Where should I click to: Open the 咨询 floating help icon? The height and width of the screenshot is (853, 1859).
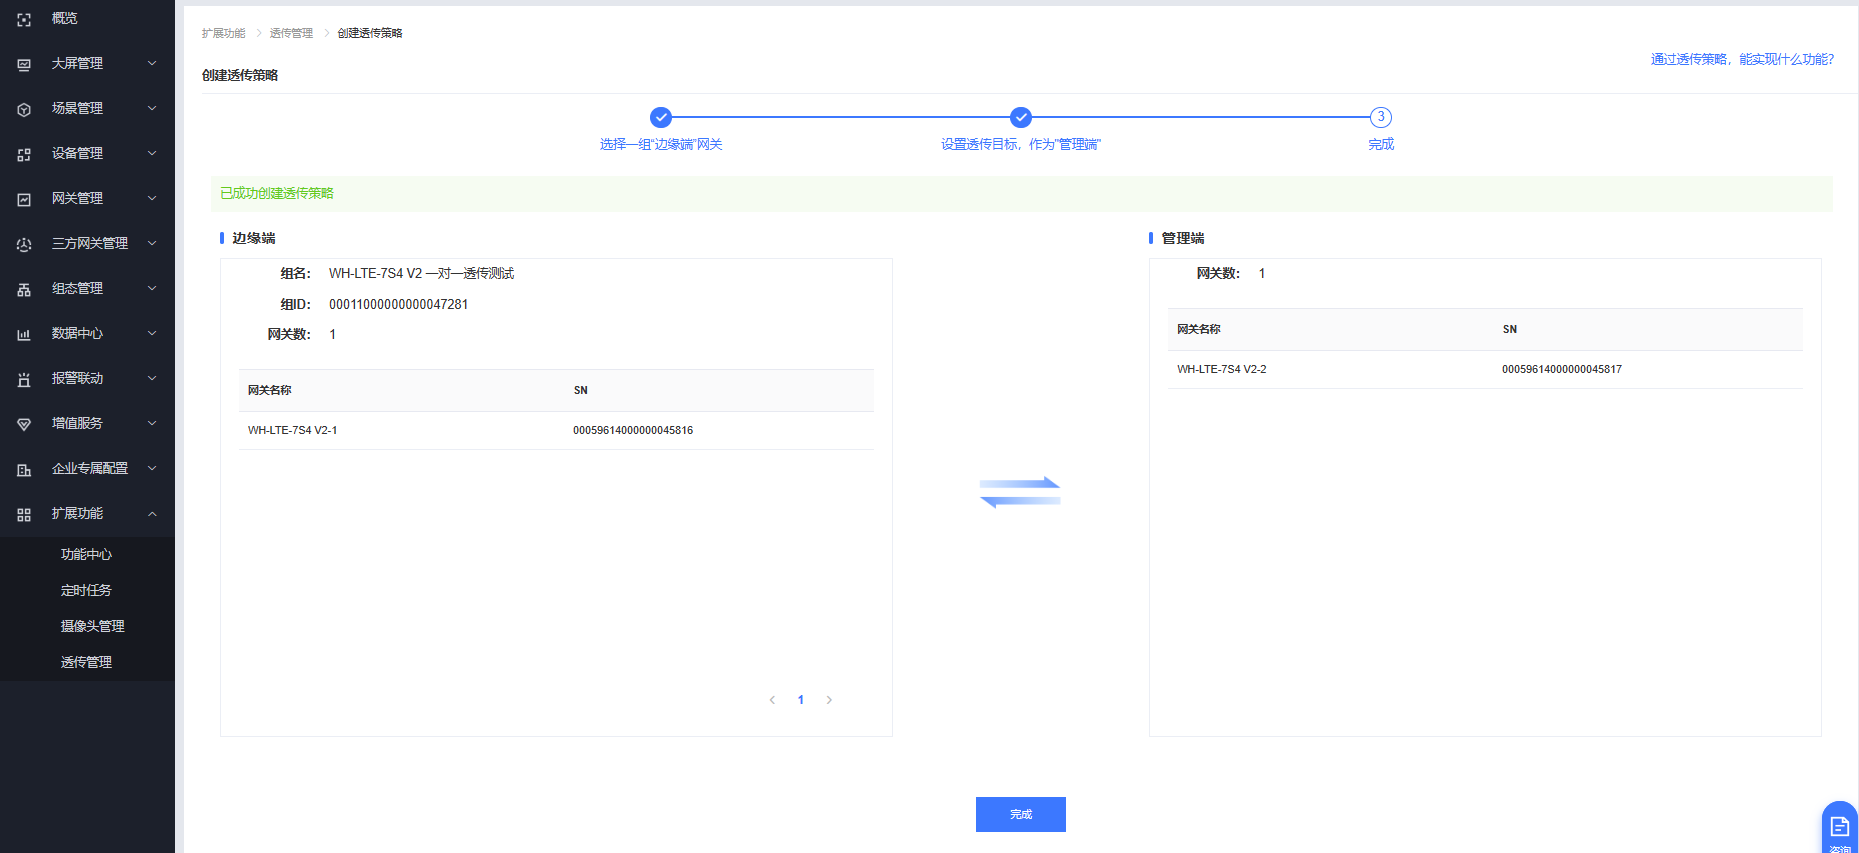point(1839,828)
